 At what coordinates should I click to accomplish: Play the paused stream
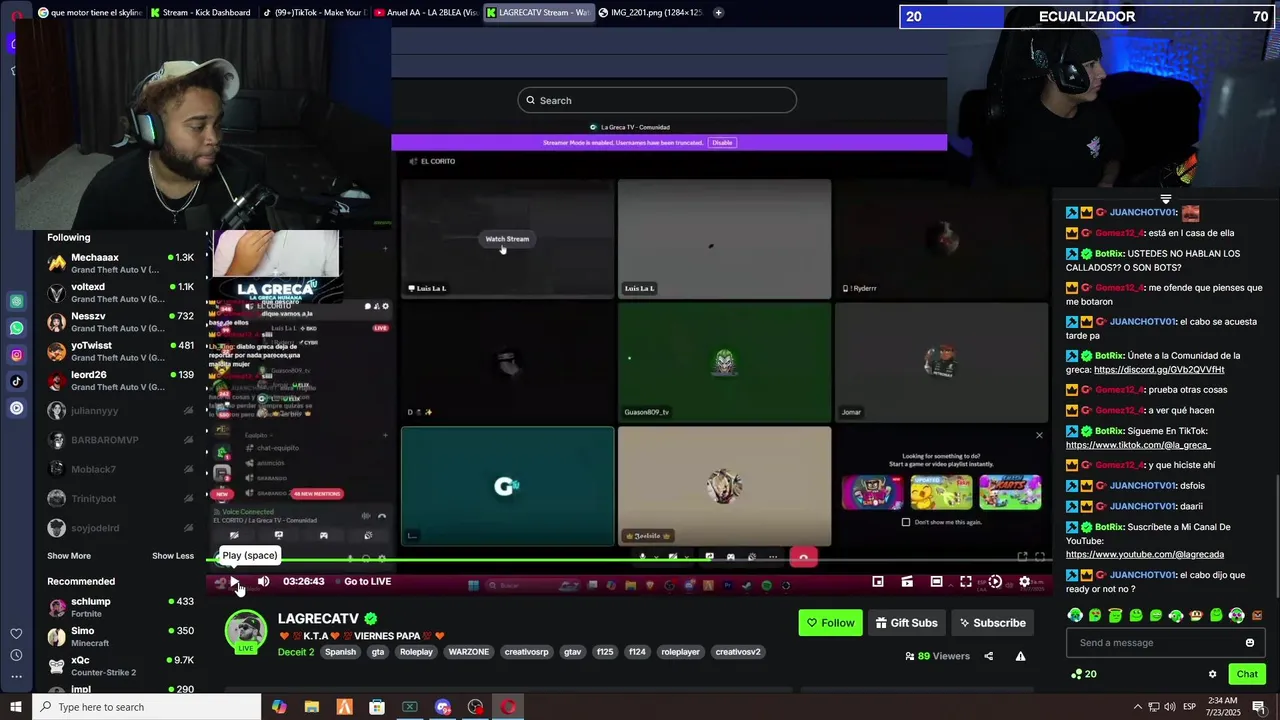[x=234, y=582]
